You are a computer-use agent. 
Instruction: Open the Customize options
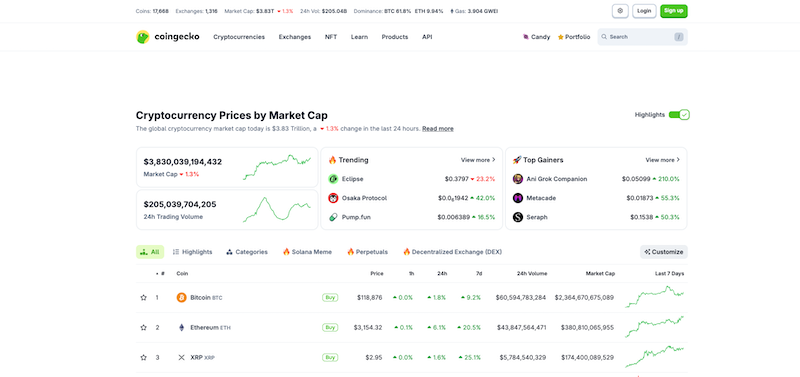point(664,252)
